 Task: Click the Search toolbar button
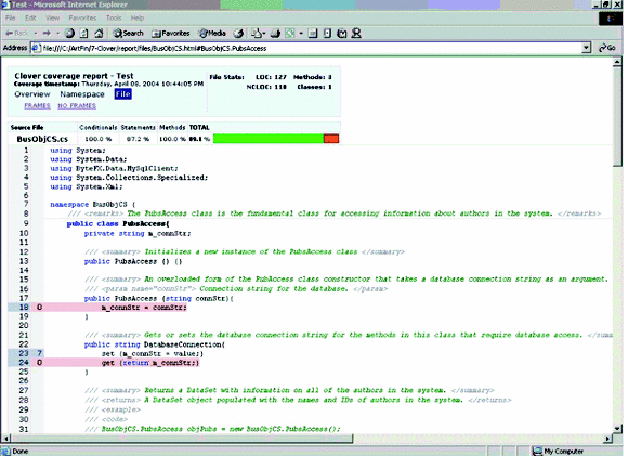127,33
